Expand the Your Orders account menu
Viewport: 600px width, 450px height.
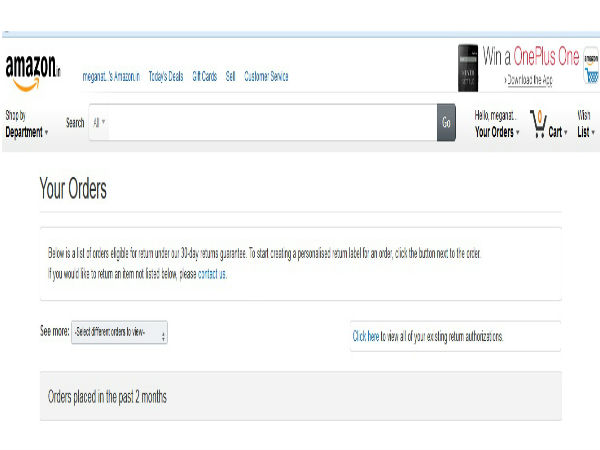click(497, 132)
